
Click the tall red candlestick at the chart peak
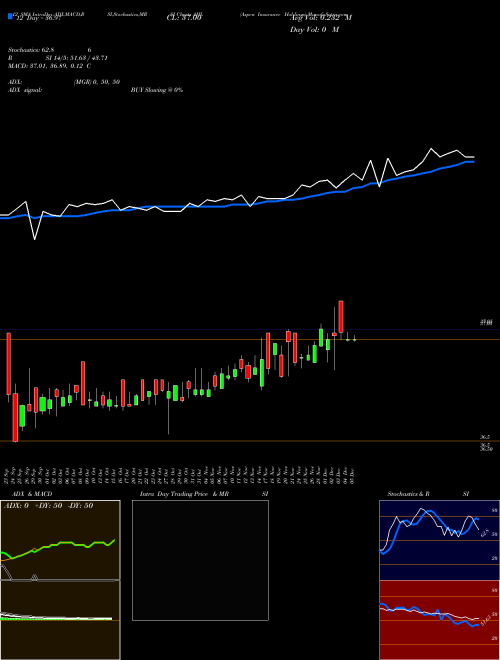[x=341, y=317]
